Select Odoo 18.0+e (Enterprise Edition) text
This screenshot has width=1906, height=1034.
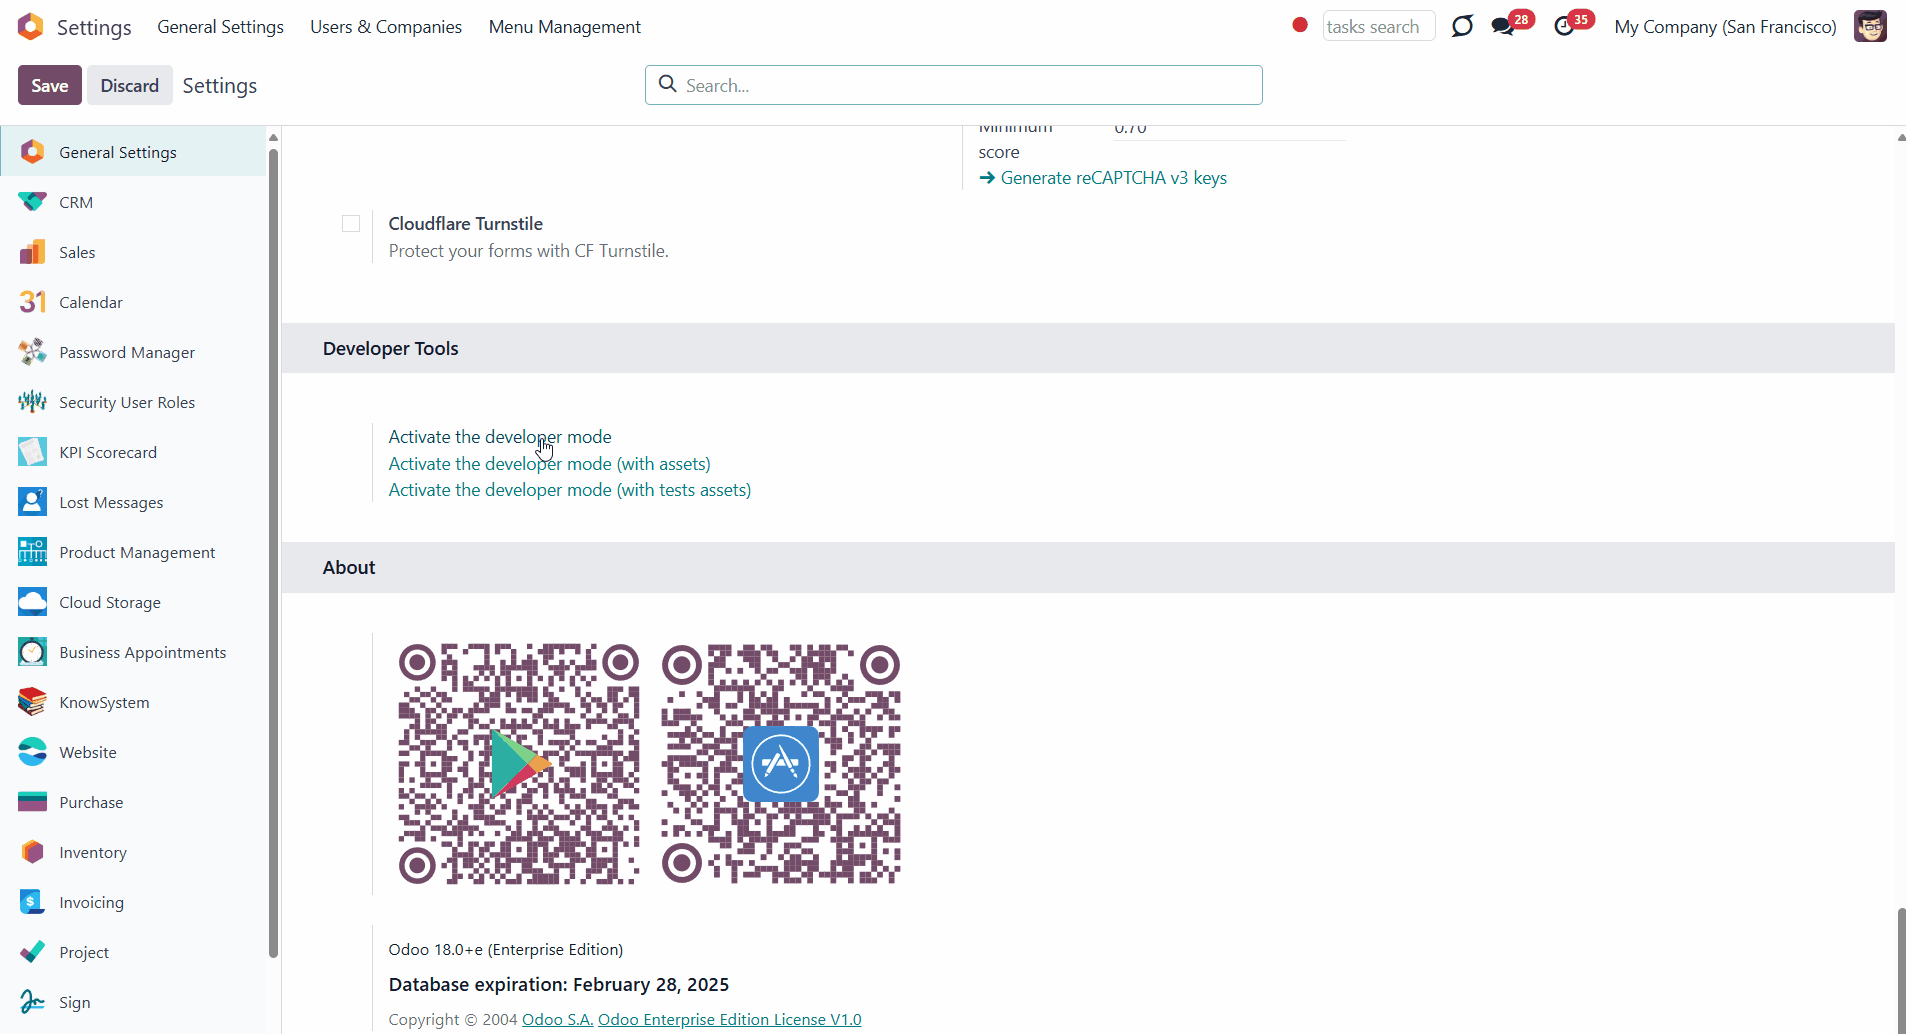coord(506,950)
